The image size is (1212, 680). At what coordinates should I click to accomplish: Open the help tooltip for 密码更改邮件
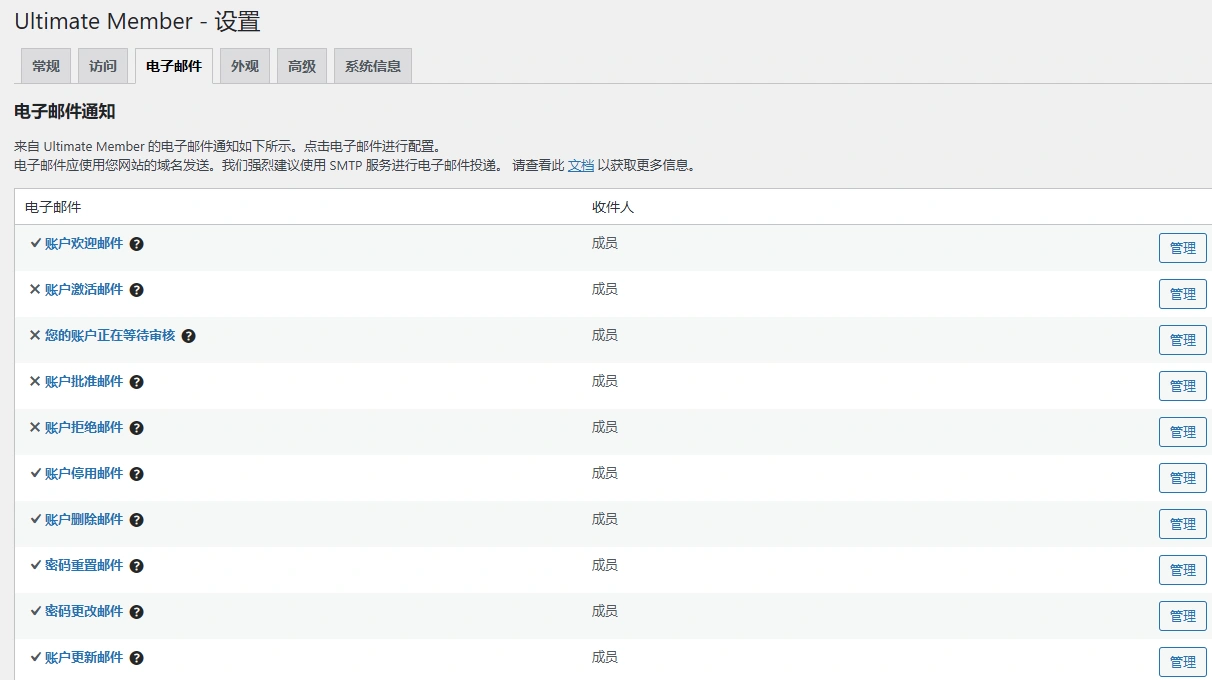click(137, 611)
